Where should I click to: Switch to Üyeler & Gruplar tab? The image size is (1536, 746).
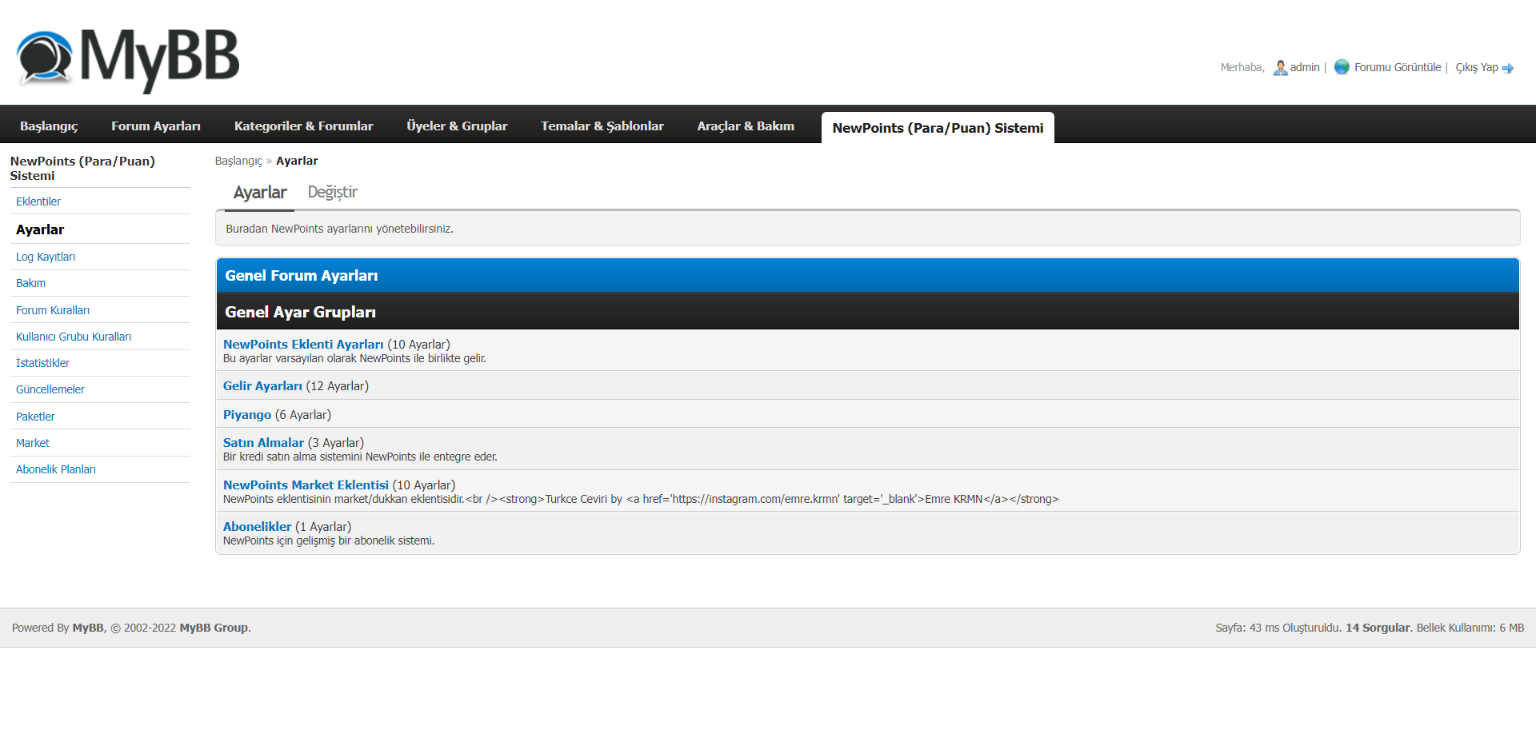coord(457,126)
